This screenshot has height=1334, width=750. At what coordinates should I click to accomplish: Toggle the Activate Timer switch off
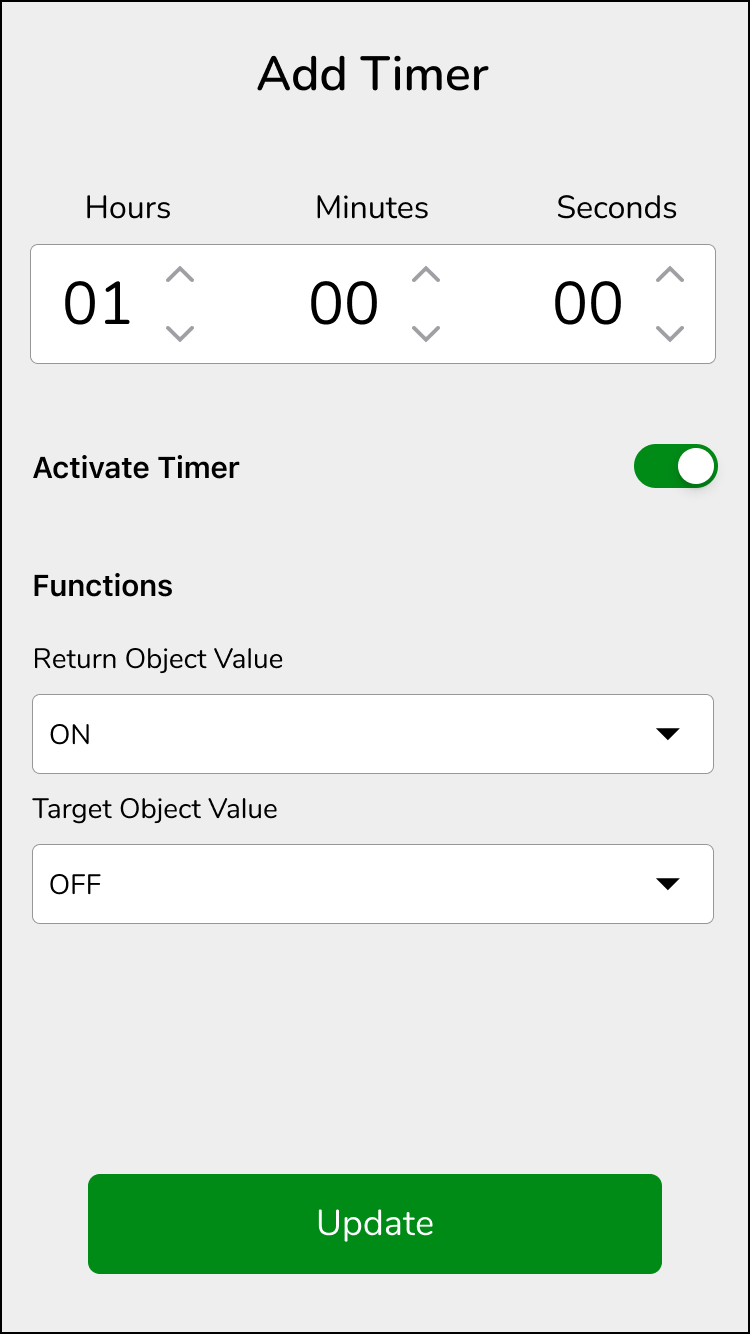(676, 467)
